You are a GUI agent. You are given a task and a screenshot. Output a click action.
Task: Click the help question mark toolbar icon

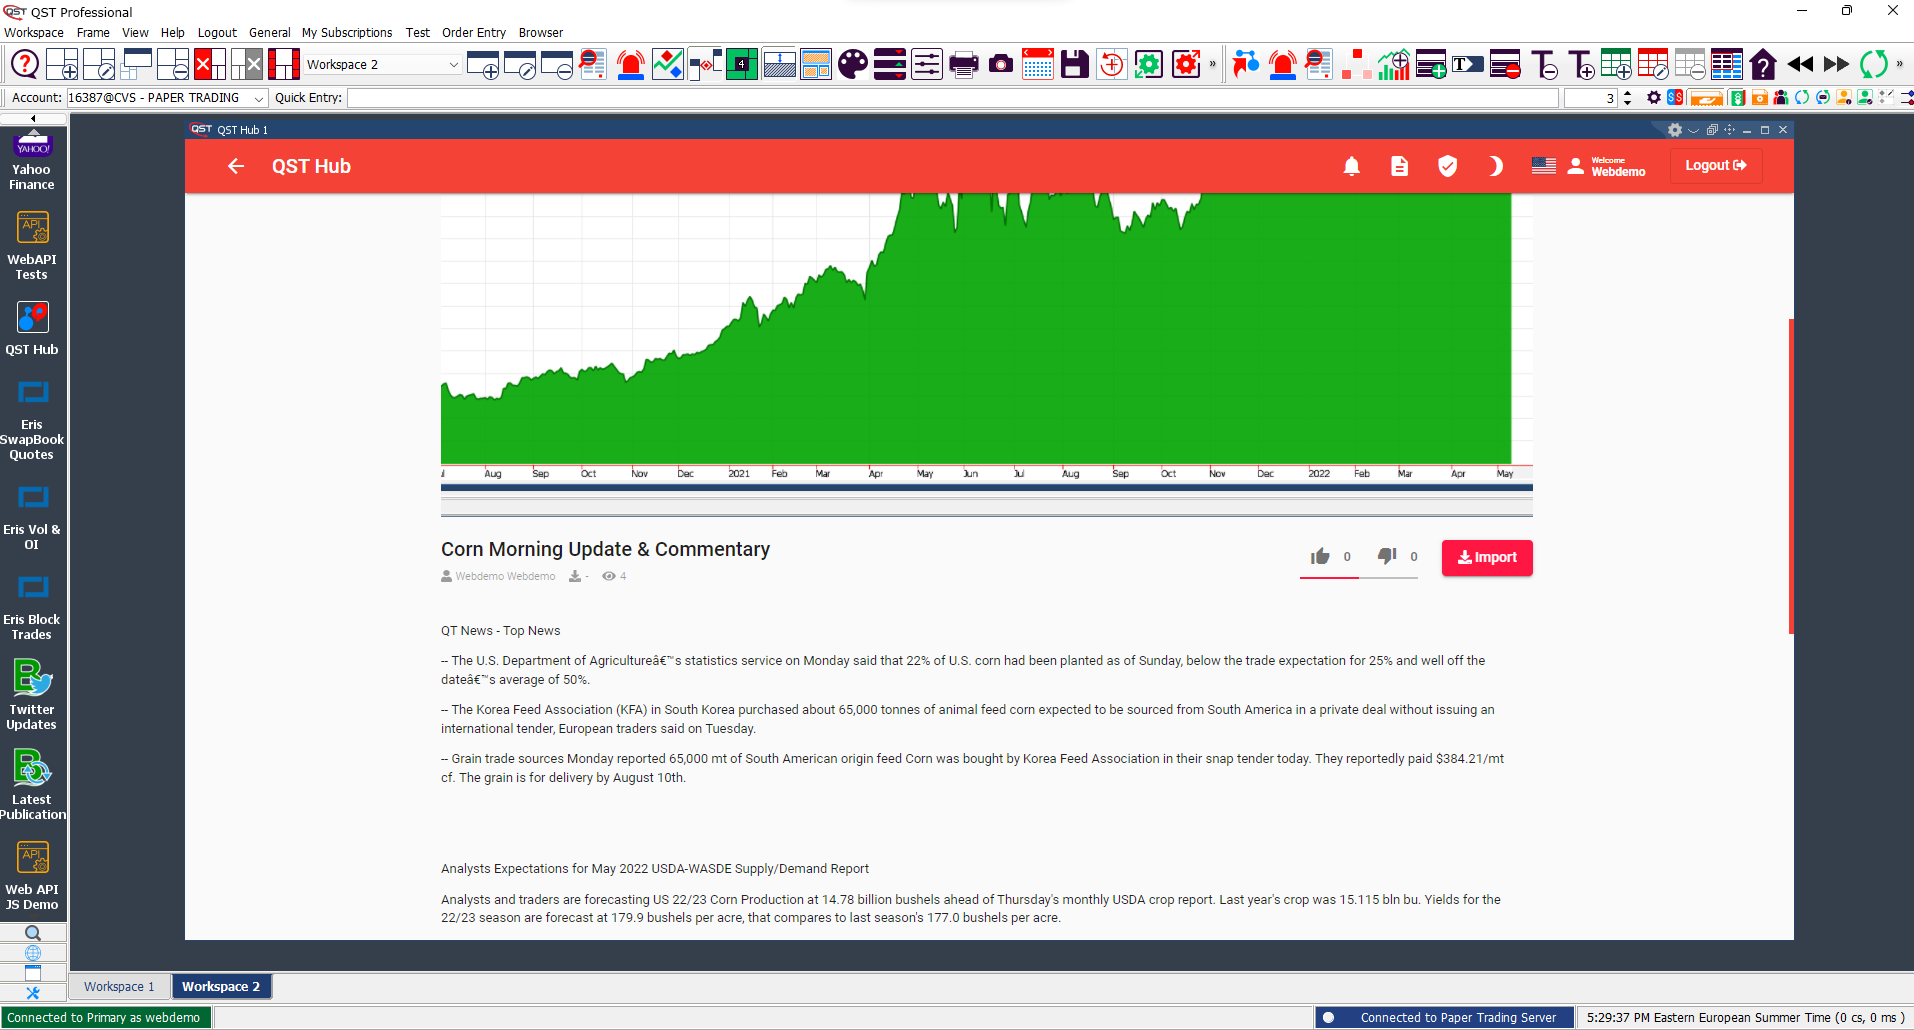(25, 65)
